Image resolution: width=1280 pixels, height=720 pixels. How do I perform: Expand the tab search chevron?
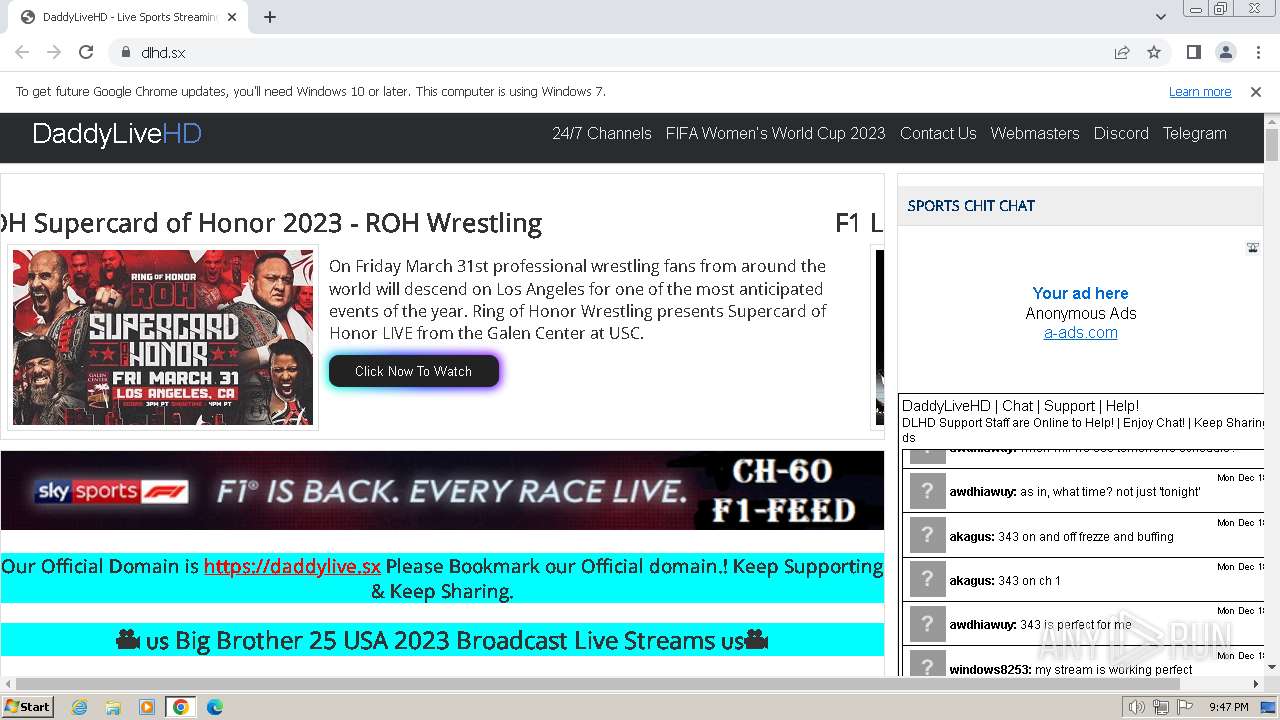tap(1160, 17)
